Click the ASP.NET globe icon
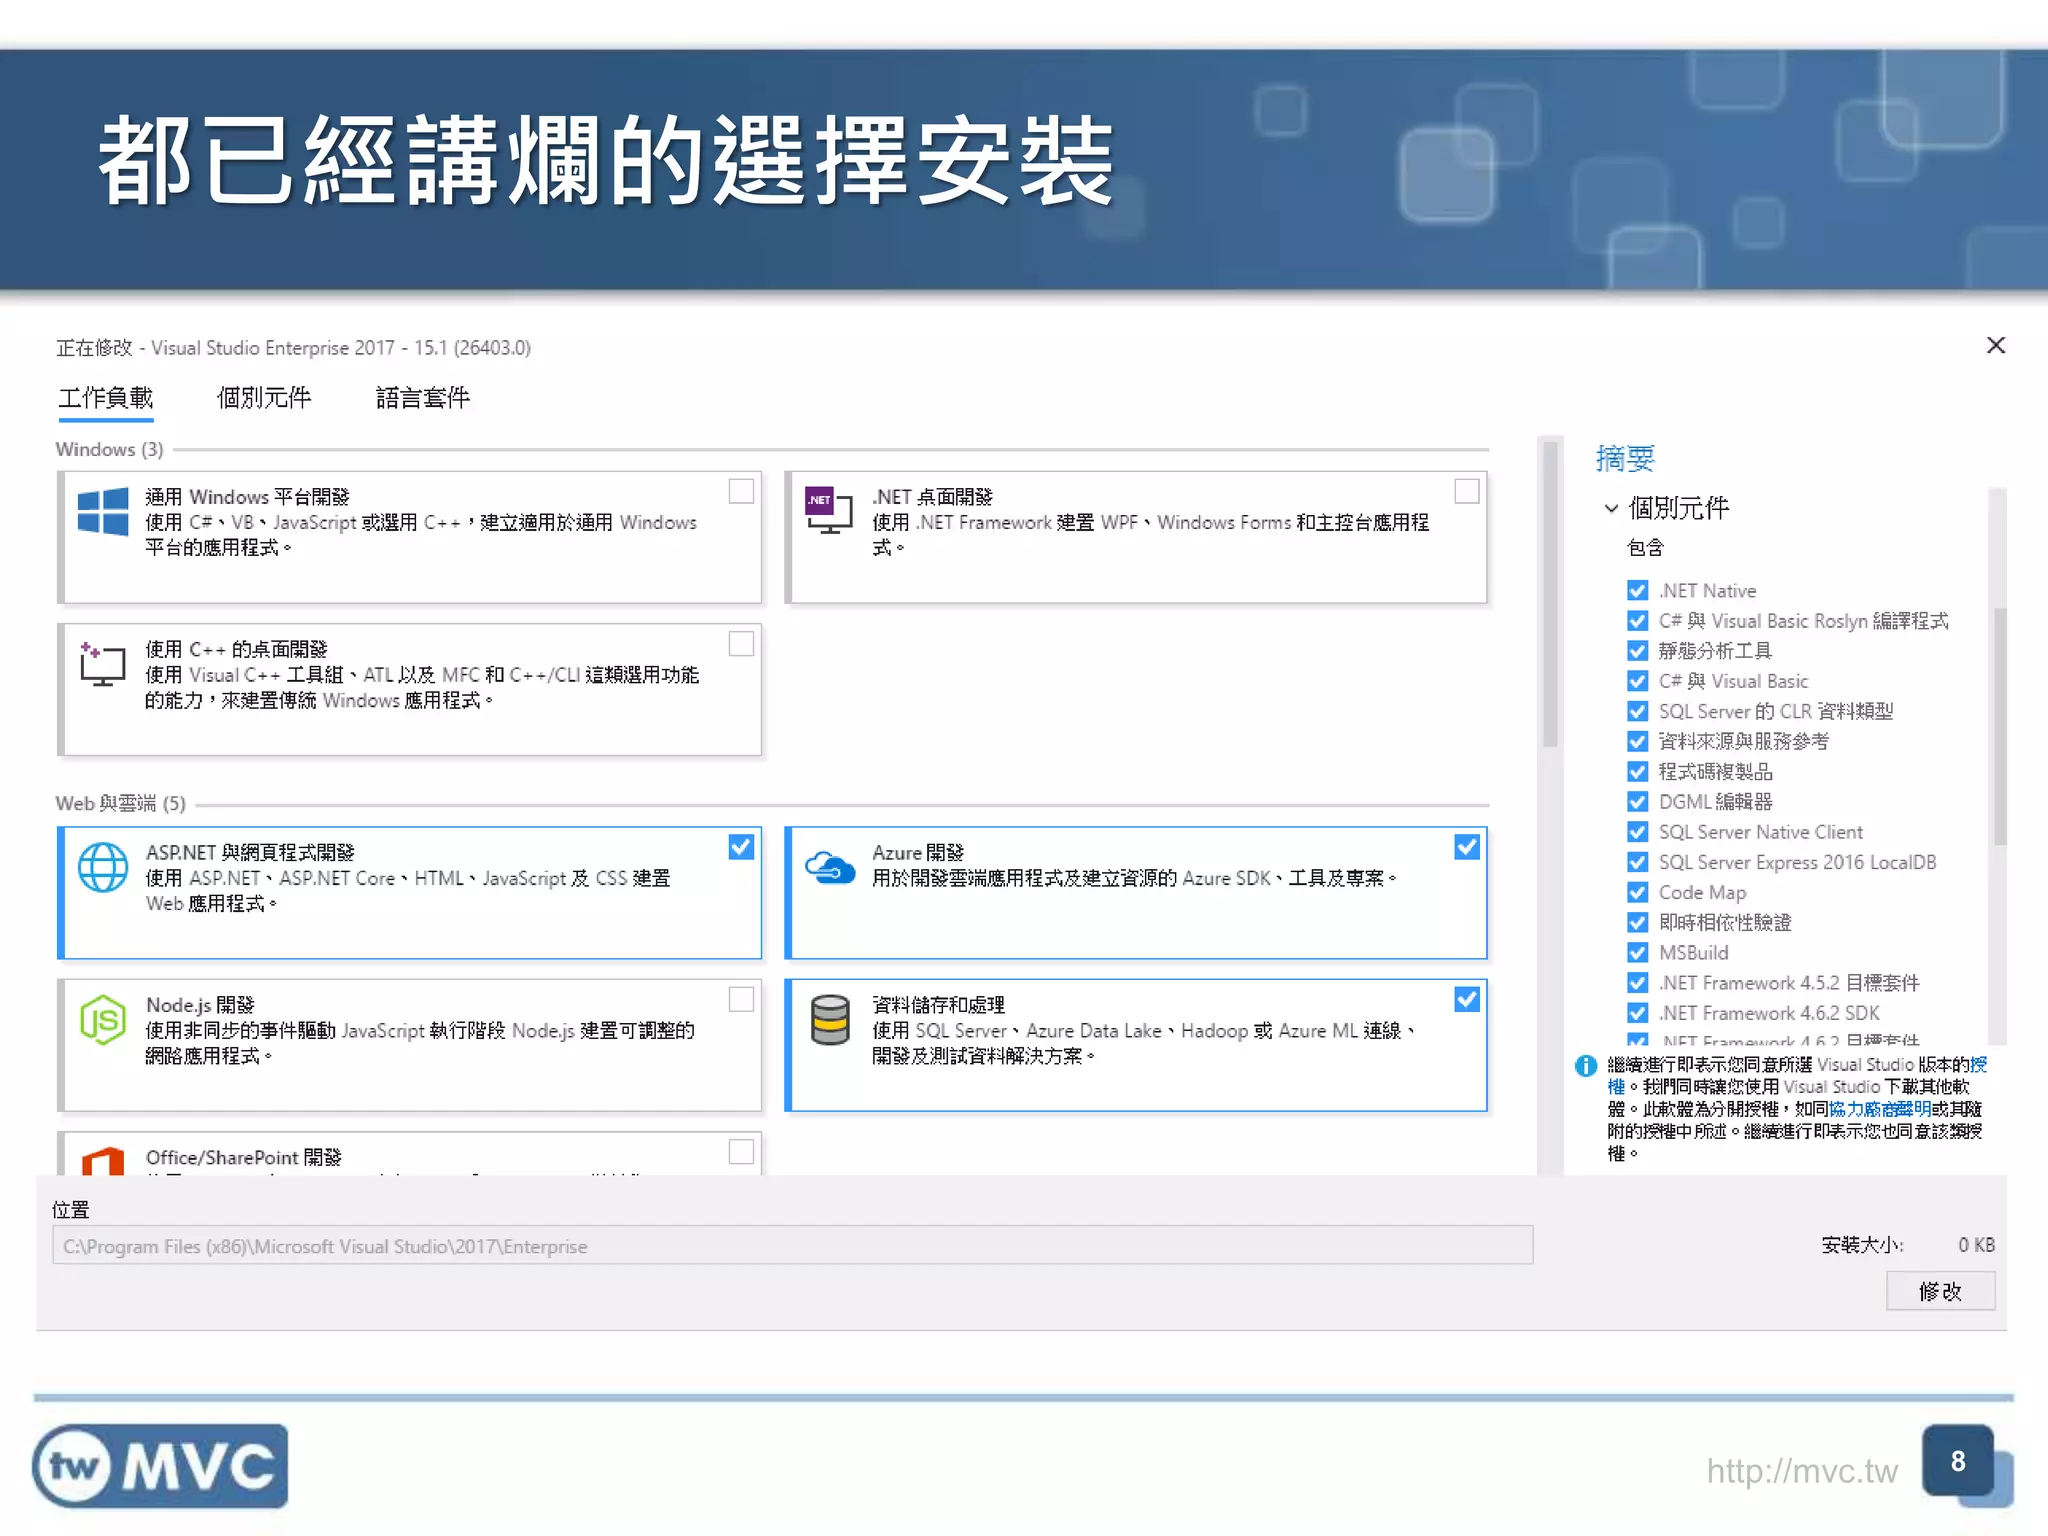Screen dimensions: 2048x1536 (x=103, y=867)
